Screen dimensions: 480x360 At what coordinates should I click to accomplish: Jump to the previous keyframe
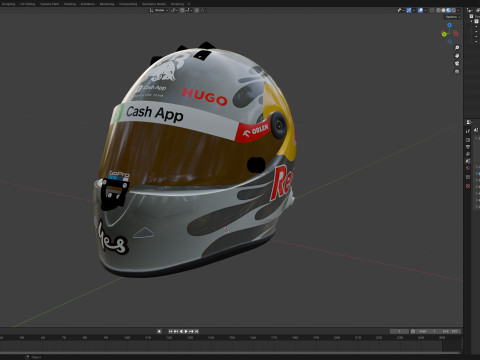pos(176,331)
